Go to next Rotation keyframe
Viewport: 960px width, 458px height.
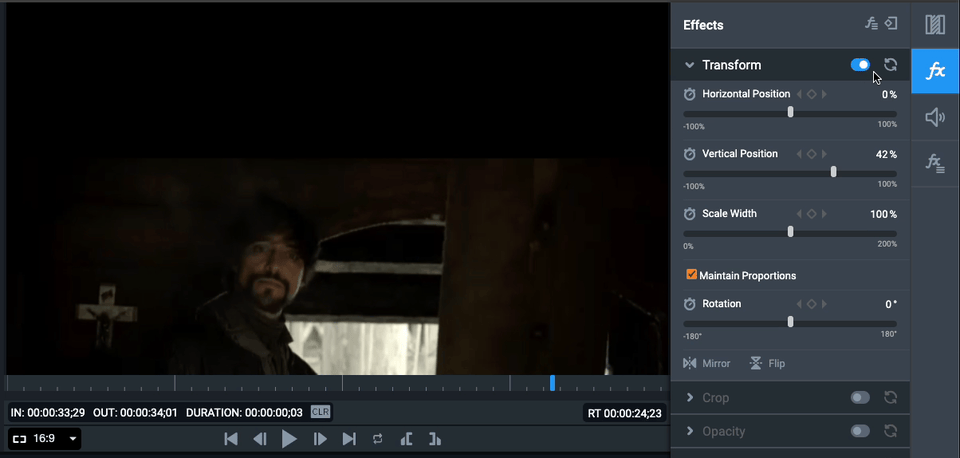point(824,304)
